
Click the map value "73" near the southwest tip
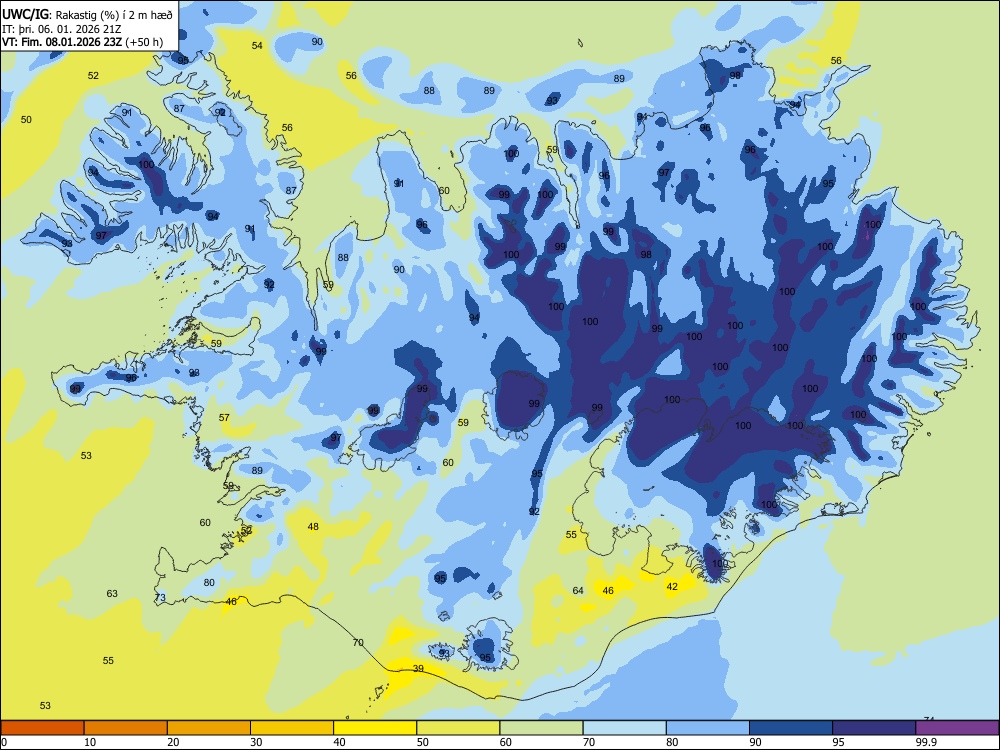[x=160, y=598]
